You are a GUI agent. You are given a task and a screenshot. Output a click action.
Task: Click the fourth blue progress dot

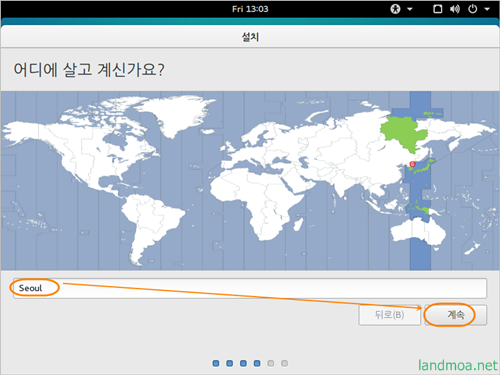[257, 363]
